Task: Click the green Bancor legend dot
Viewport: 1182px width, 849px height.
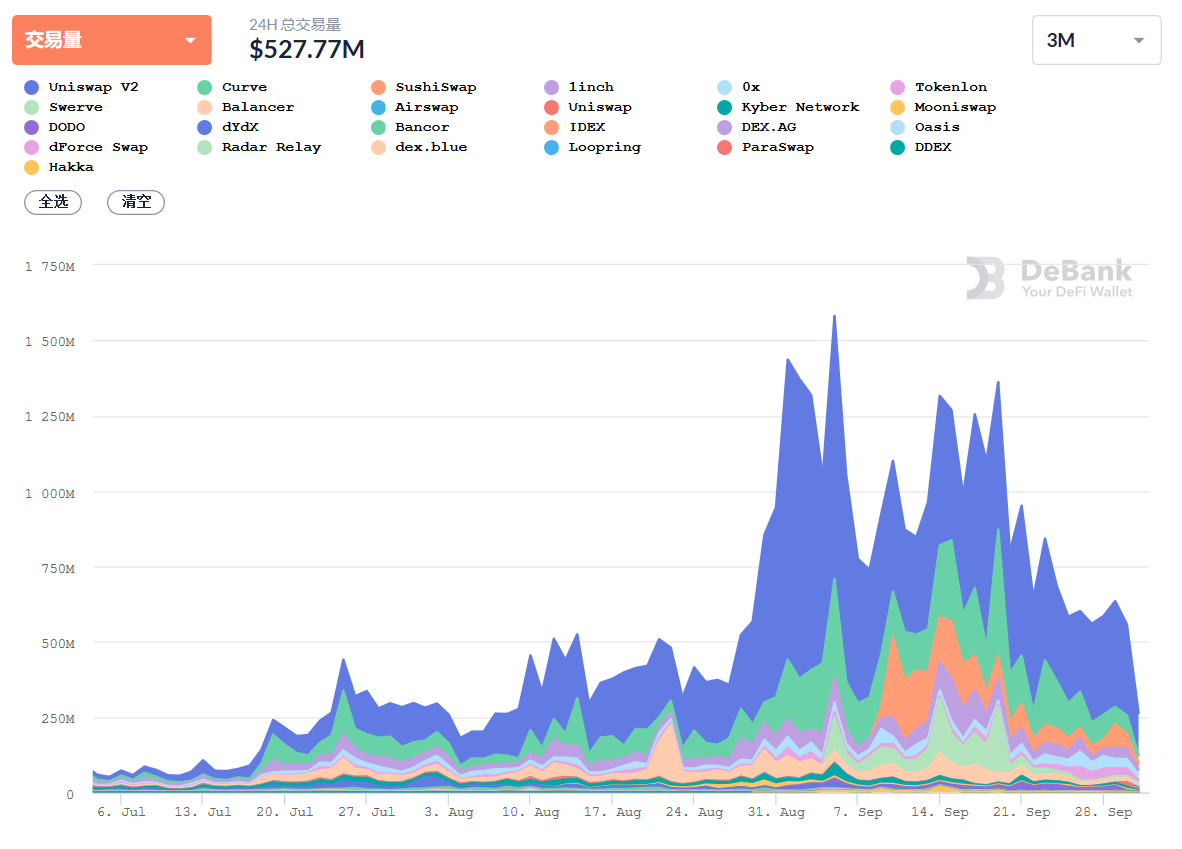Action: (378, 127)
